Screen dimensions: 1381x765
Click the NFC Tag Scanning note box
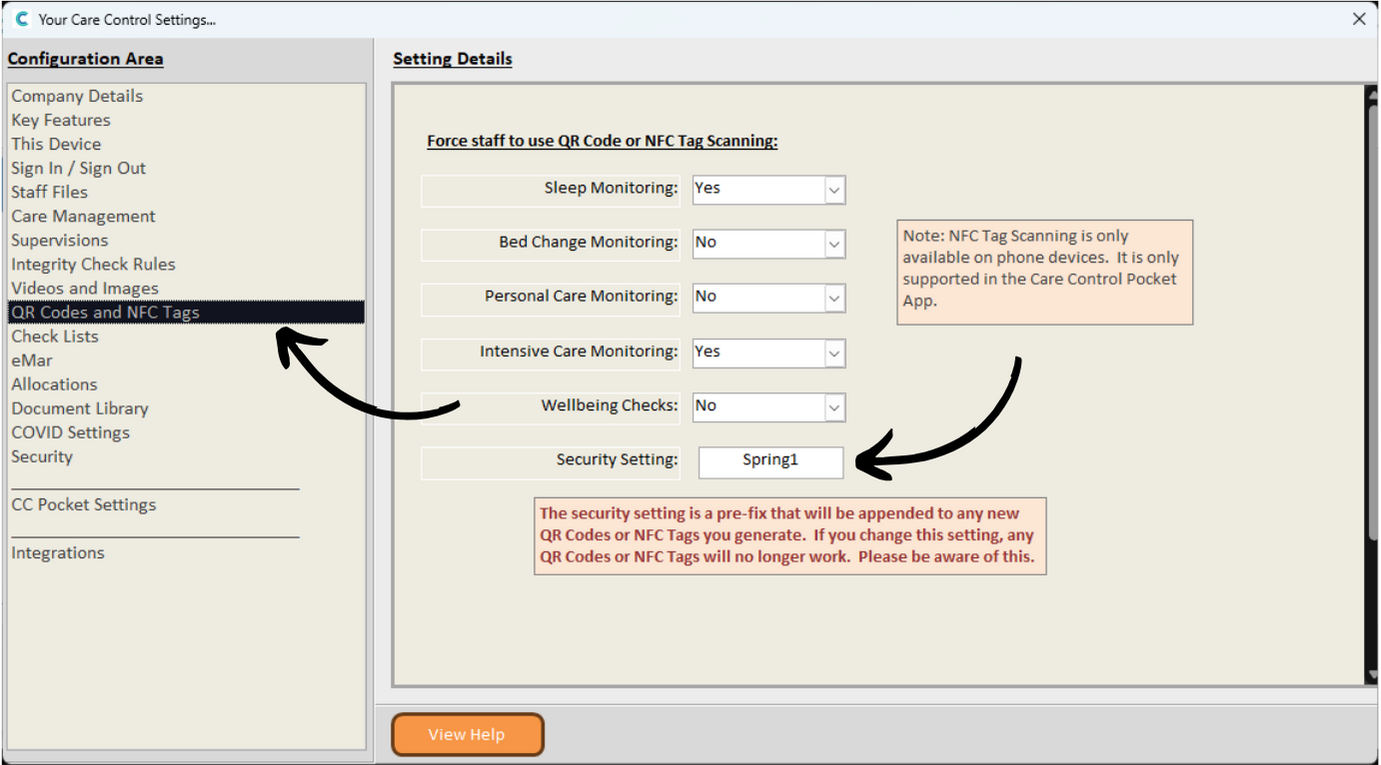pos(1045,272)
